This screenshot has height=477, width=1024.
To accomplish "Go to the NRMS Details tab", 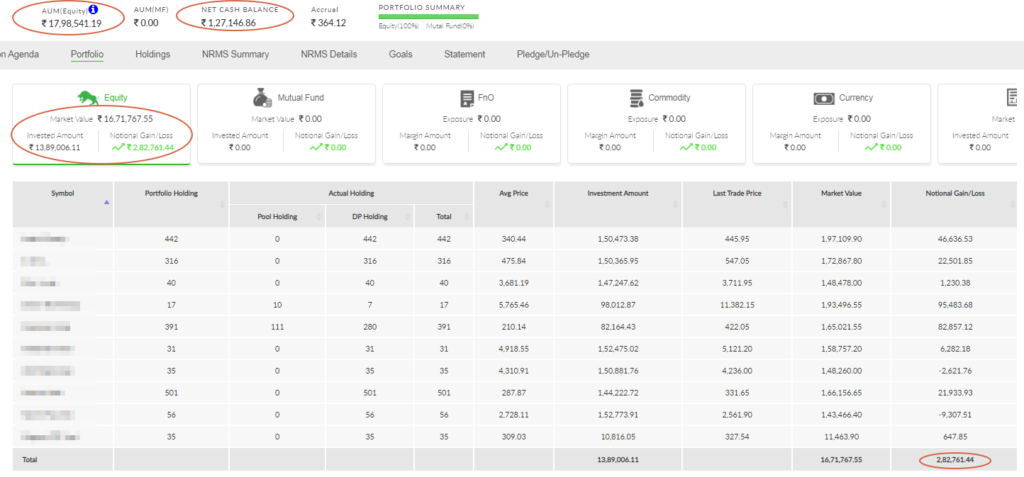I will [x=329, y=54].
